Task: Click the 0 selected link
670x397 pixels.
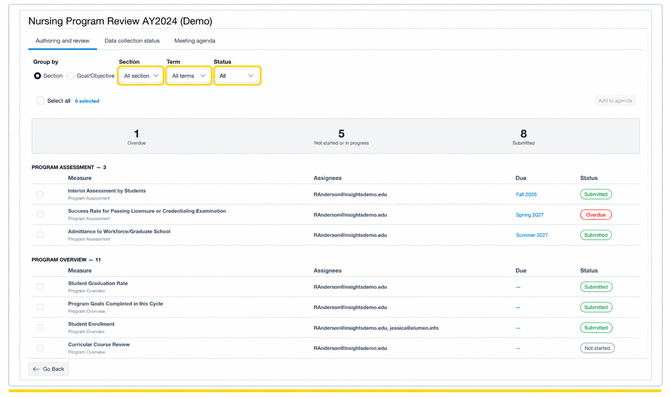Action: [87, 101]
